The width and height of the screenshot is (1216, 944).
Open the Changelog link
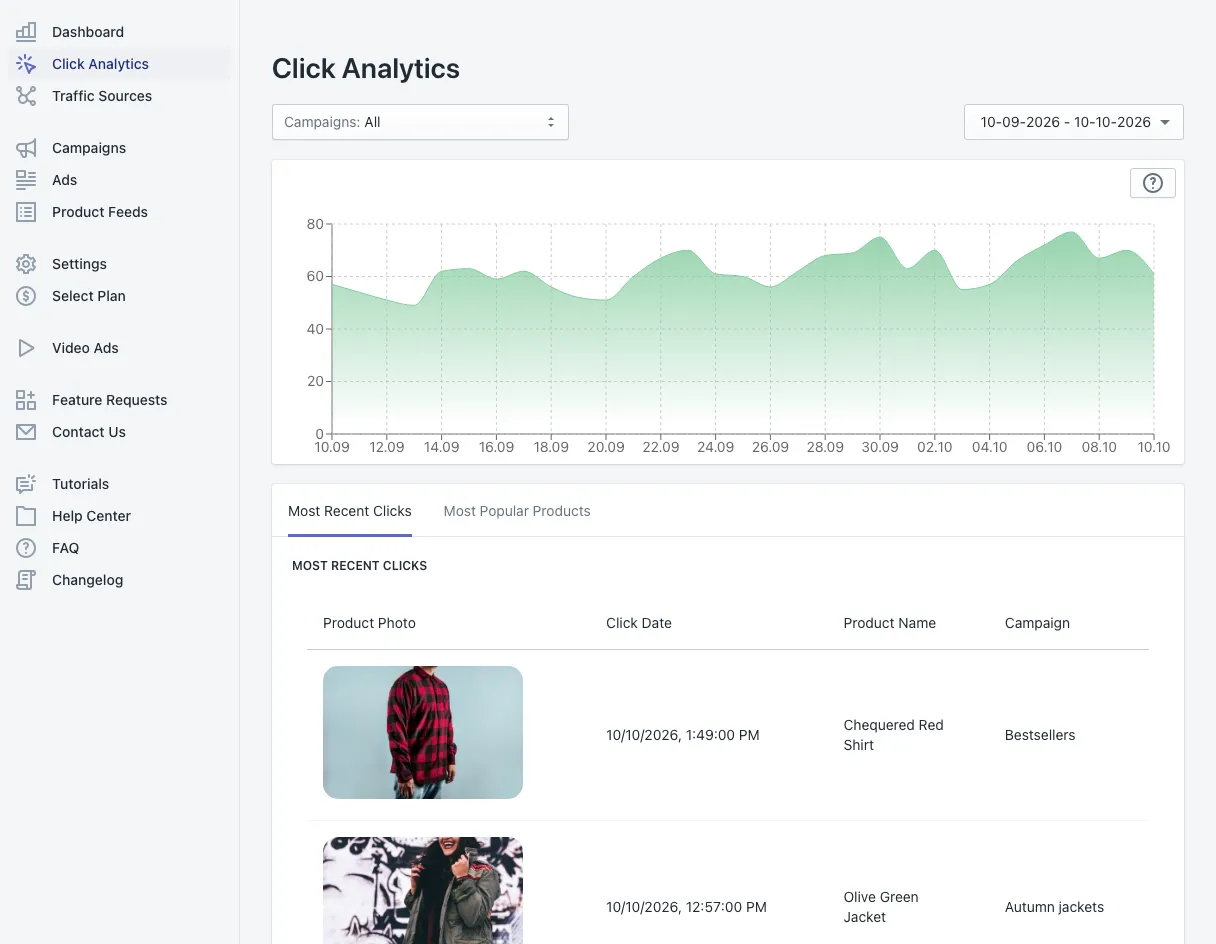pos(88,580)
